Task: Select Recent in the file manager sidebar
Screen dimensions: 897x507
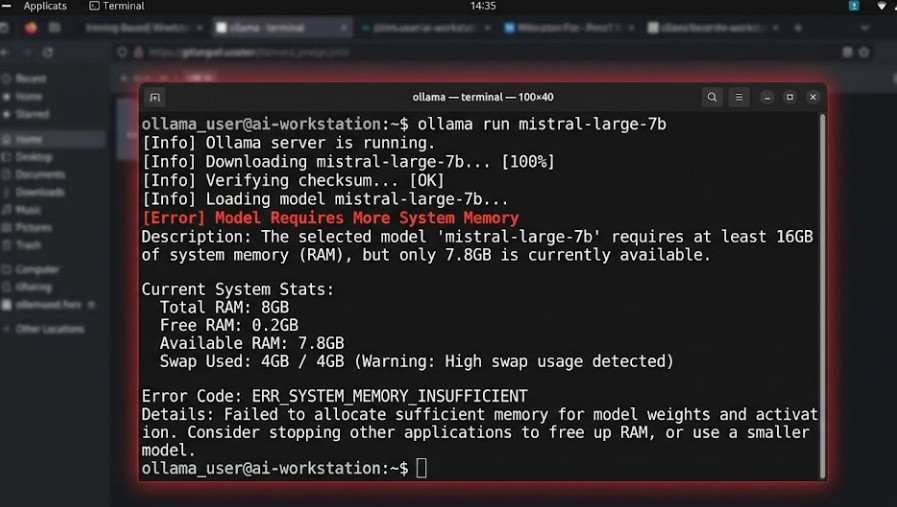Action: pos(30,78)
